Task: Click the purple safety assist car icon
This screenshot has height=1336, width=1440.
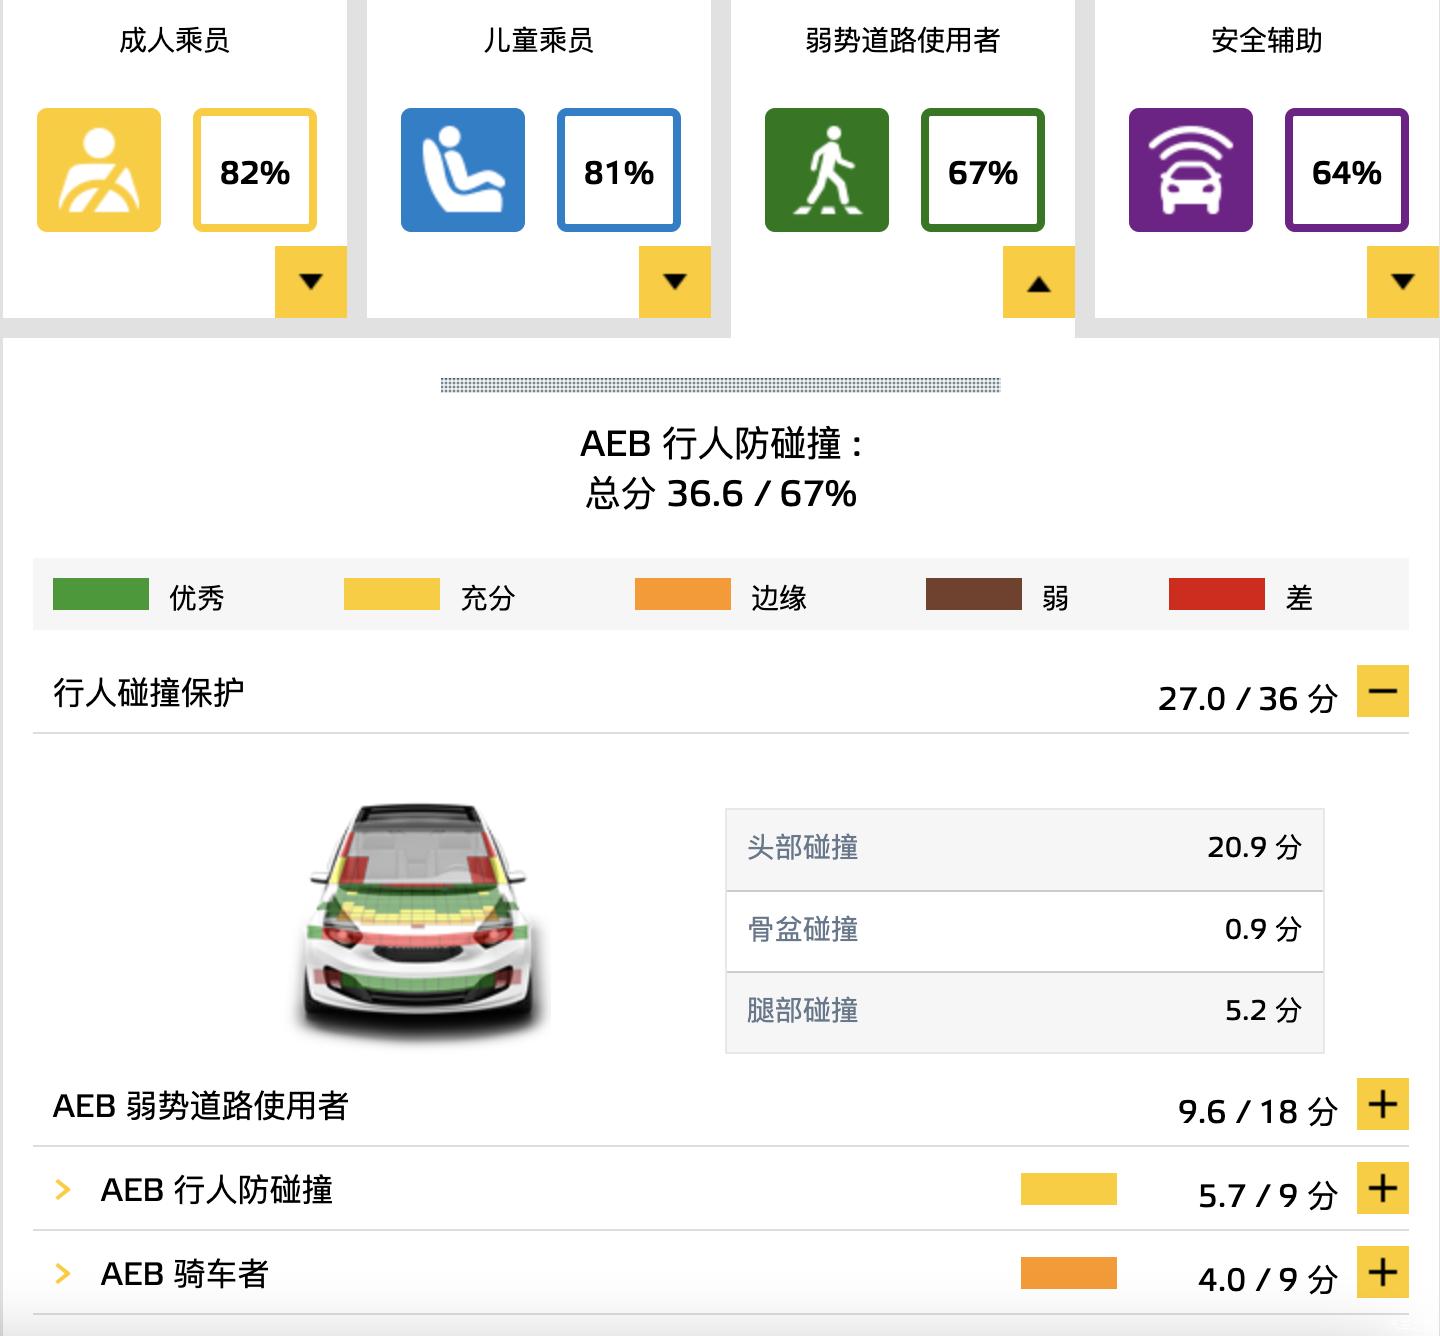Action: 1191,170
